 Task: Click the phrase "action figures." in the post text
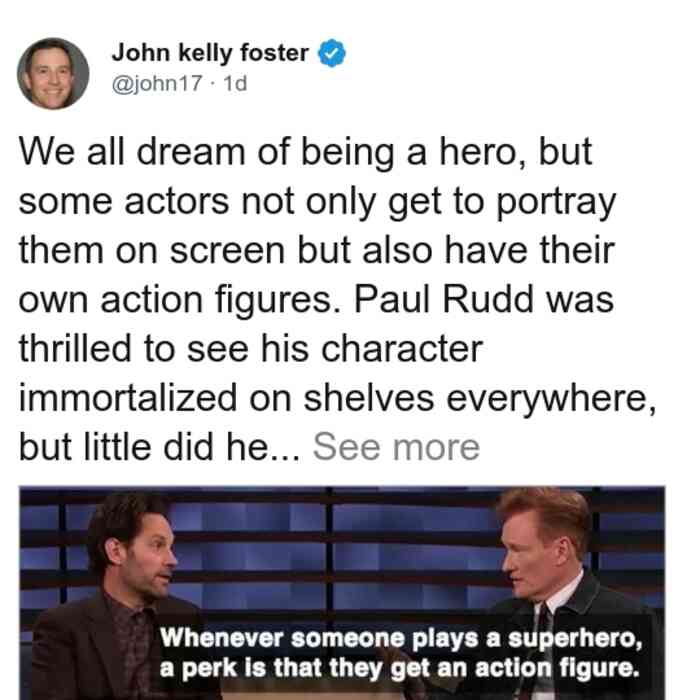[x=222, y=300]
